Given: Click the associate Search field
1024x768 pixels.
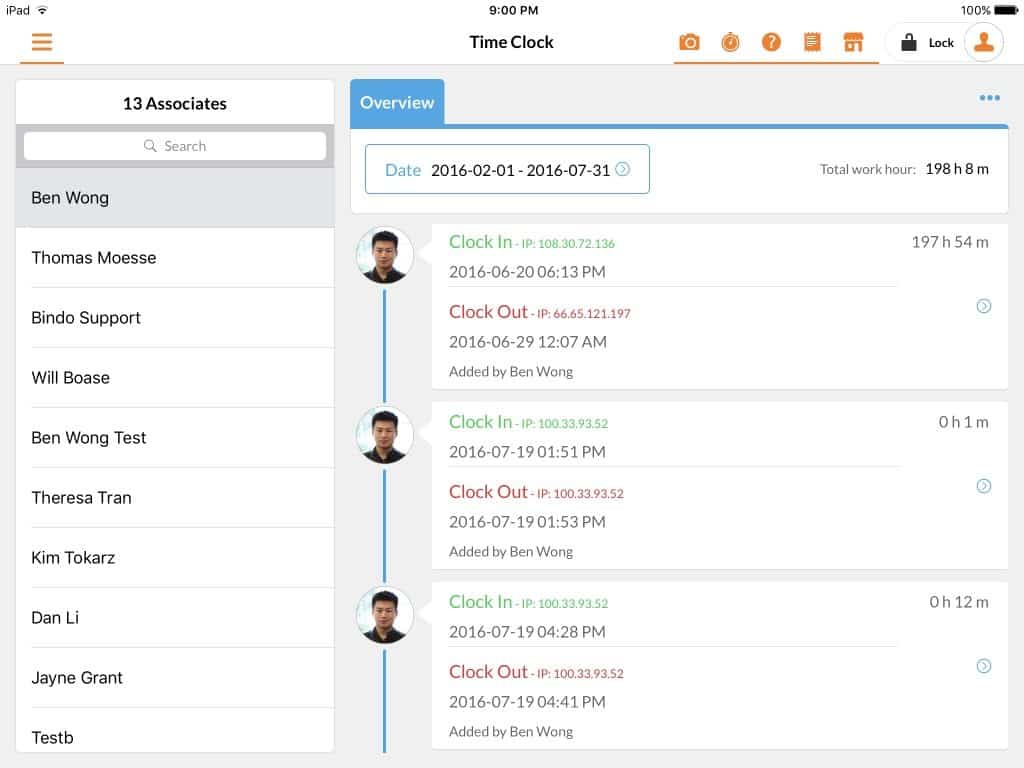Looking at the screenshot, I should [175, 146].
